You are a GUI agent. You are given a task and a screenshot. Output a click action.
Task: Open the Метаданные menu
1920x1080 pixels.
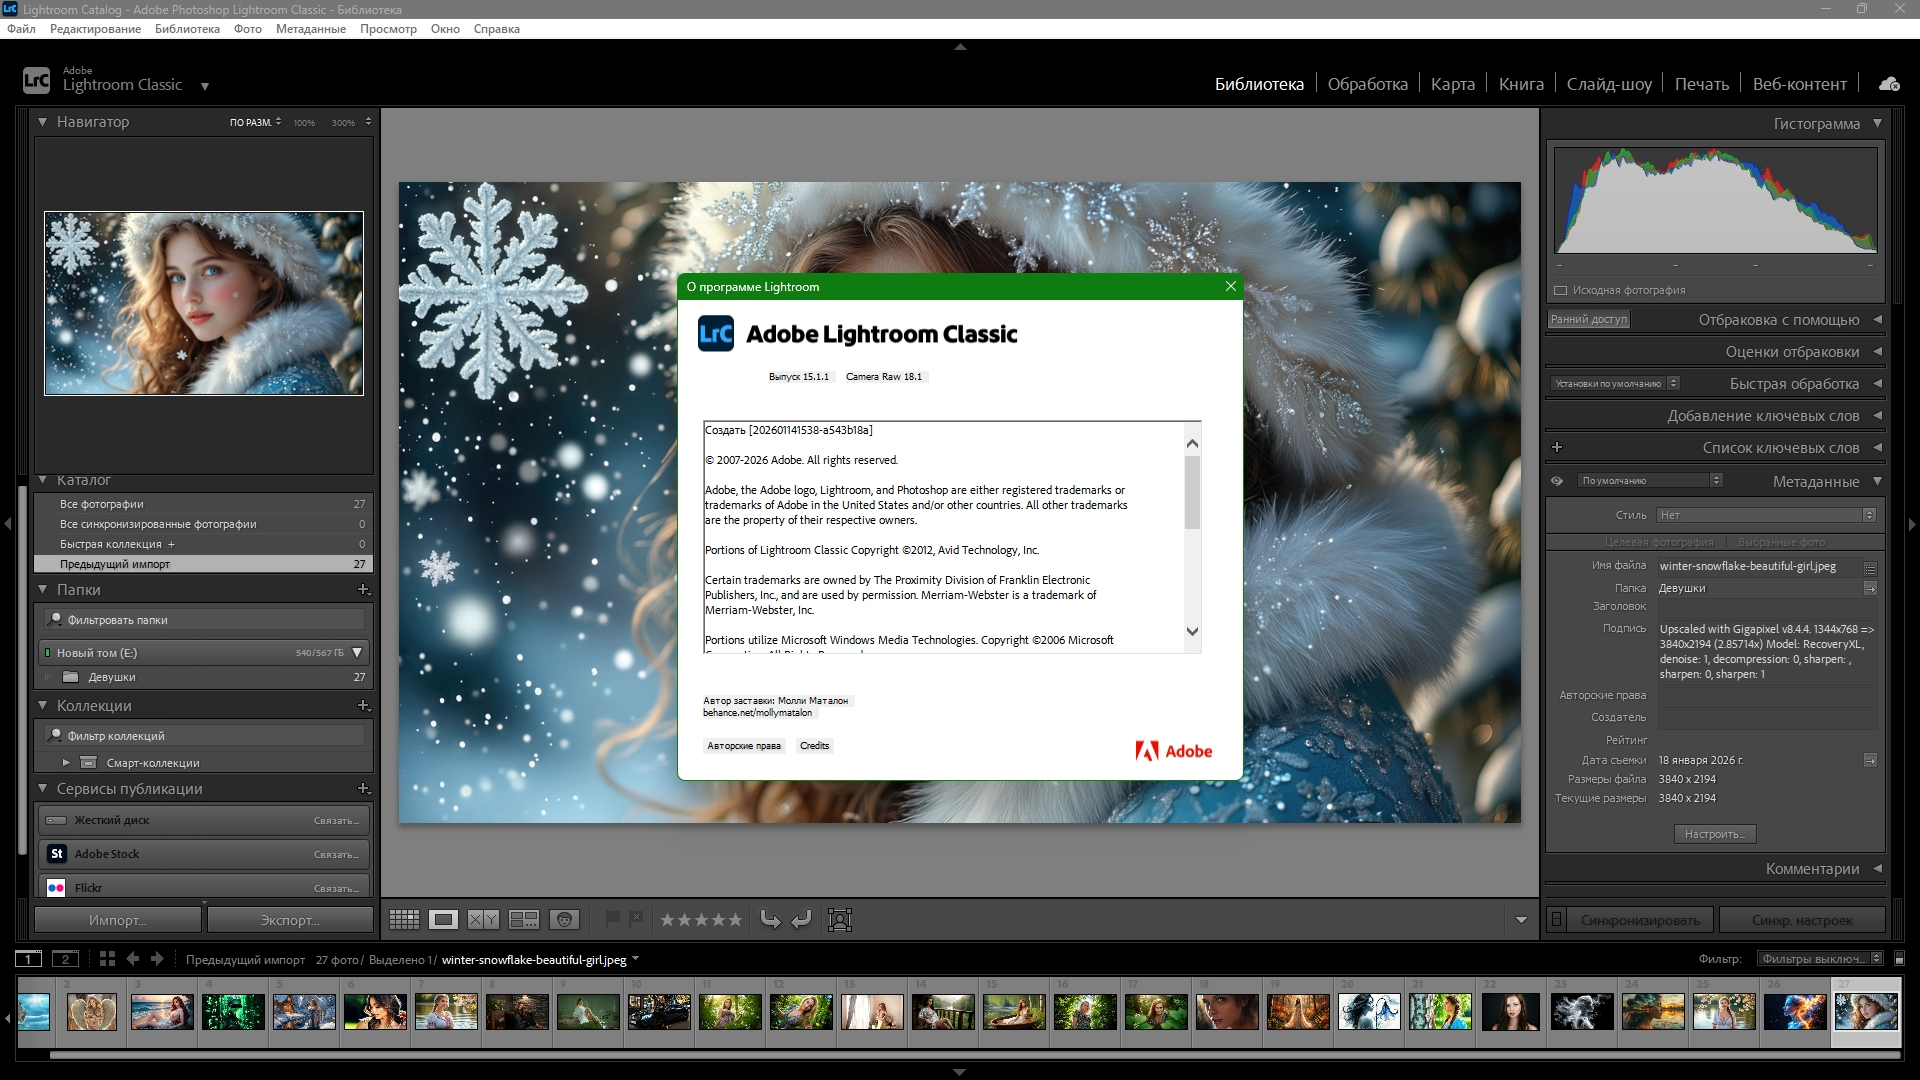click(x=311, y=29)
